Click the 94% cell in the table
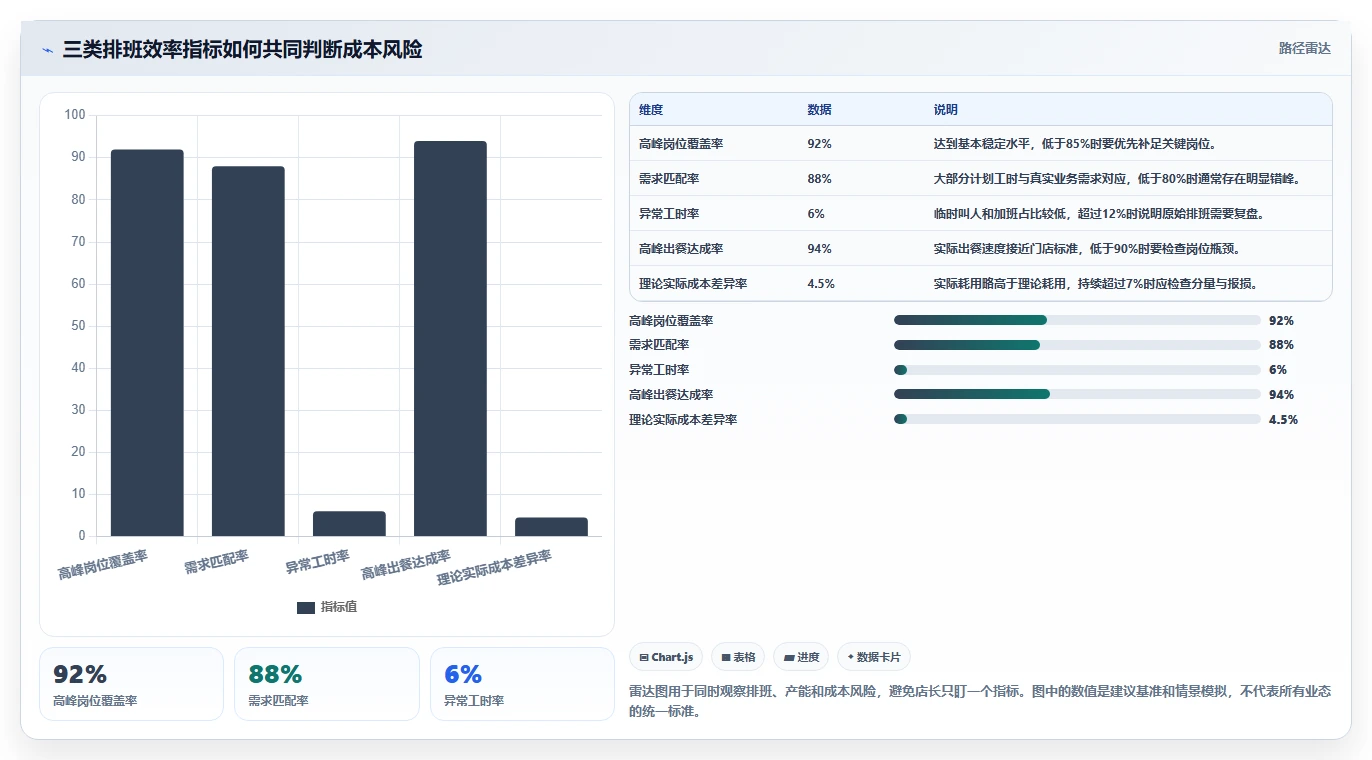1372x760 pixels. (x=819, y=249)
